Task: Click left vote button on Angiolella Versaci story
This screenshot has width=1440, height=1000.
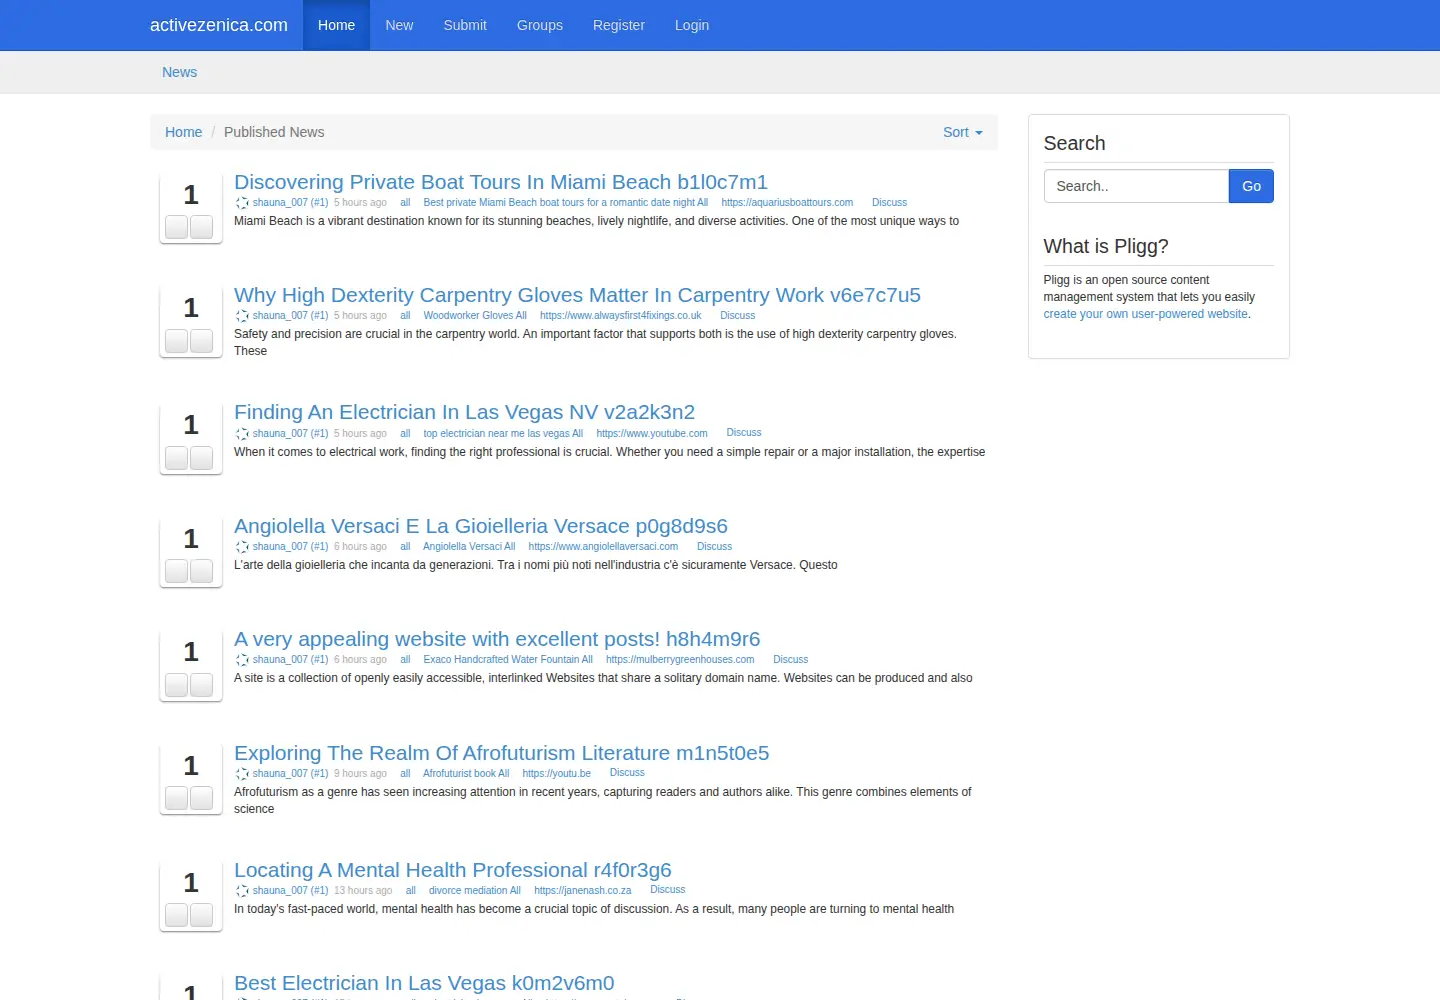Action: point(177,571)
